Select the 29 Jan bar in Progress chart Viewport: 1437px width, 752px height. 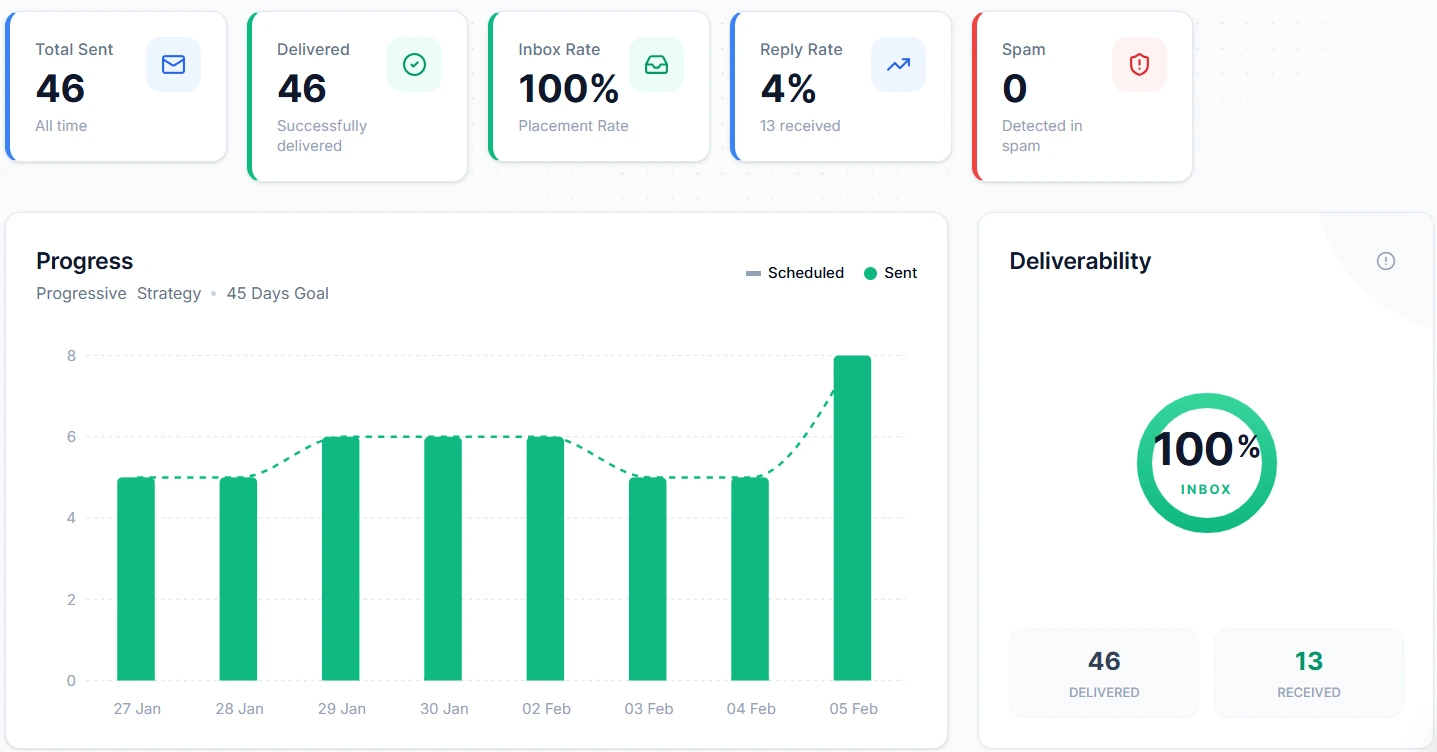340,559
